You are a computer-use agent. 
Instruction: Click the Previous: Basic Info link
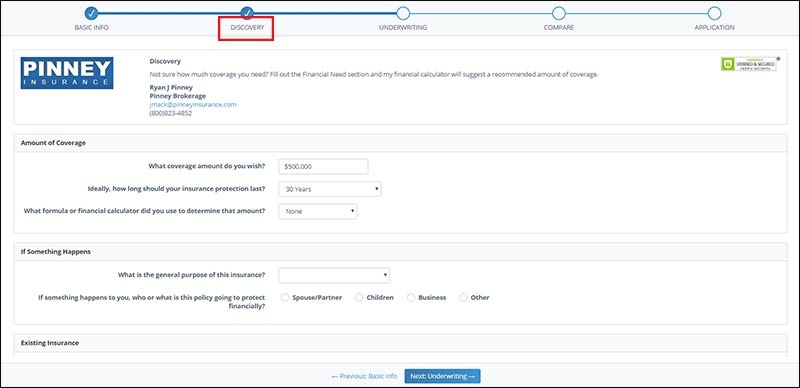point(364,376)
